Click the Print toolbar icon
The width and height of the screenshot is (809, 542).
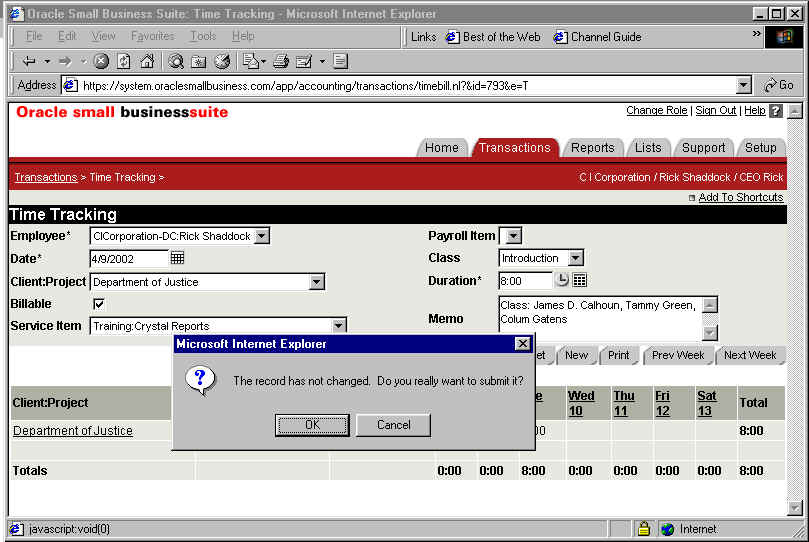281,61
